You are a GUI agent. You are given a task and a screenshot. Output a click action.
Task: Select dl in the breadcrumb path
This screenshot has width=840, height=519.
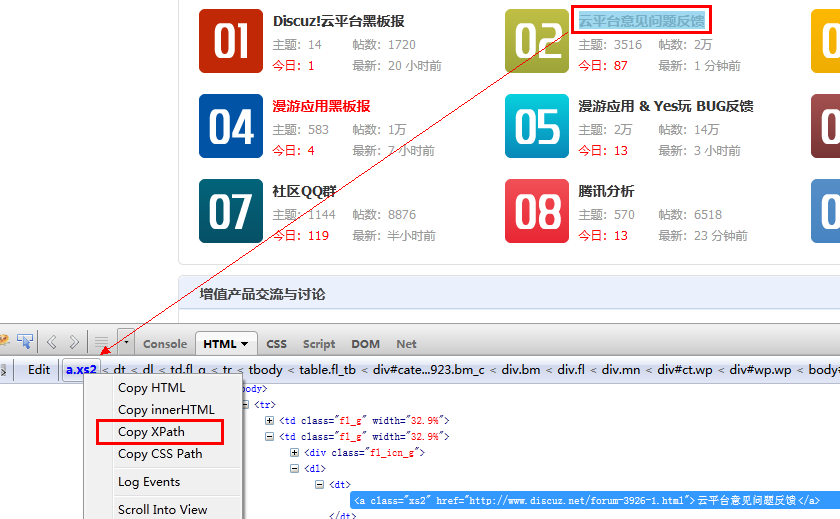tap(148, 370)
